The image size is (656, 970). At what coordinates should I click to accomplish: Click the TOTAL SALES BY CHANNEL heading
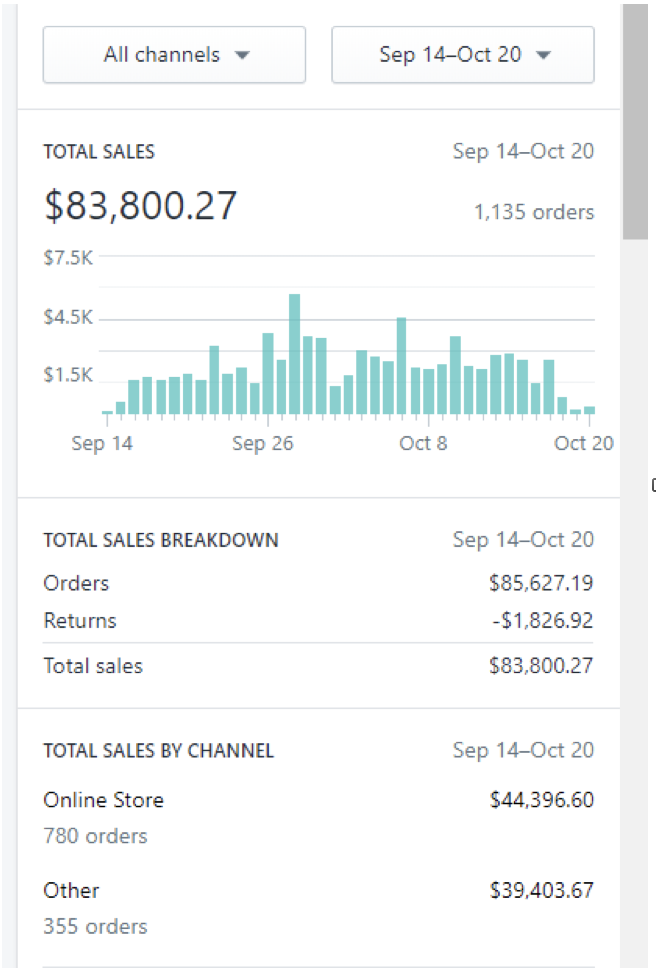158,751
